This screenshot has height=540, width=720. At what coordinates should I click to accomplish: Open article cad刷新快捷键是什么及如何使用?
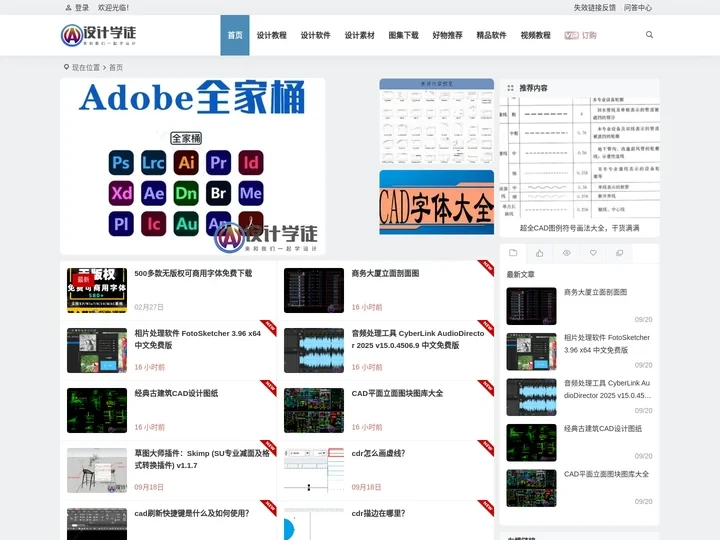point(192,513)
